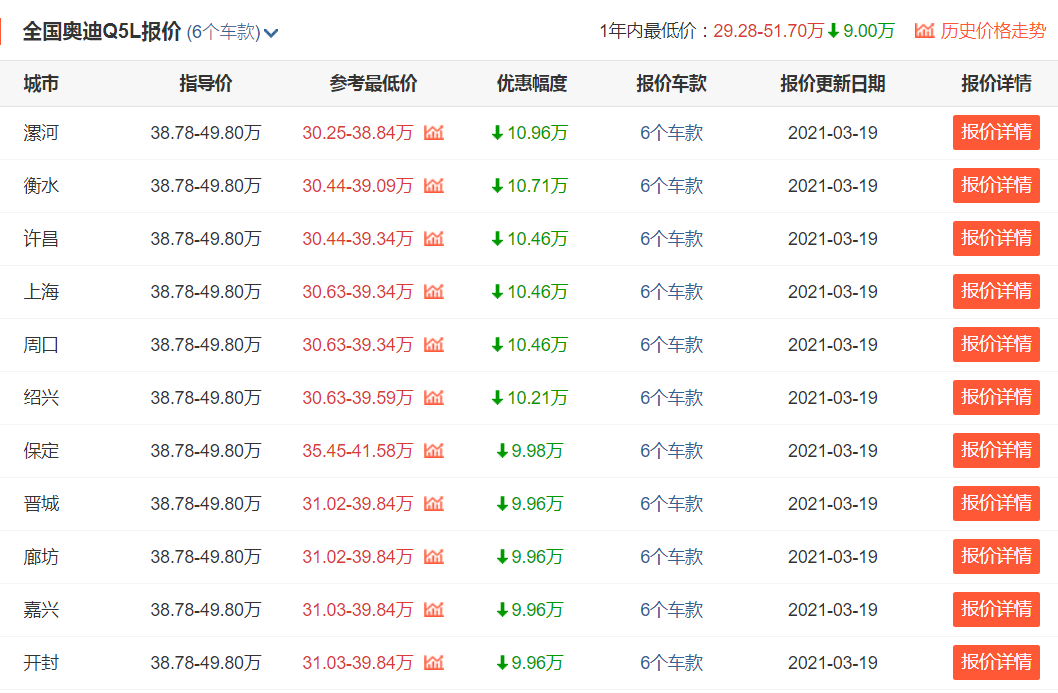Click 报价详情 button for 嘉兴

[x=996, y=610]
